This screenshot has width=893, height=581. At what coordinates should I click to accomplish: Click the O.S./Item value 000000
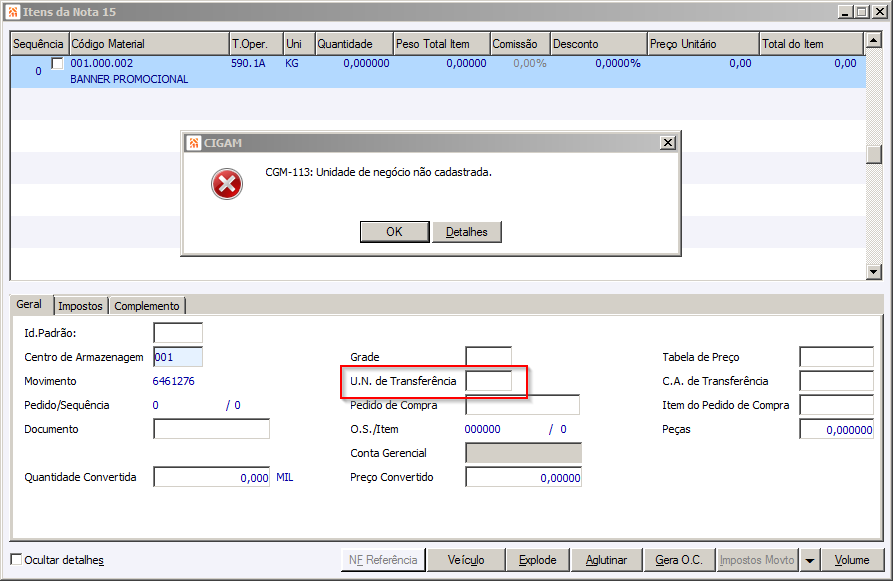pyautogui.click(x=482, y=429)
